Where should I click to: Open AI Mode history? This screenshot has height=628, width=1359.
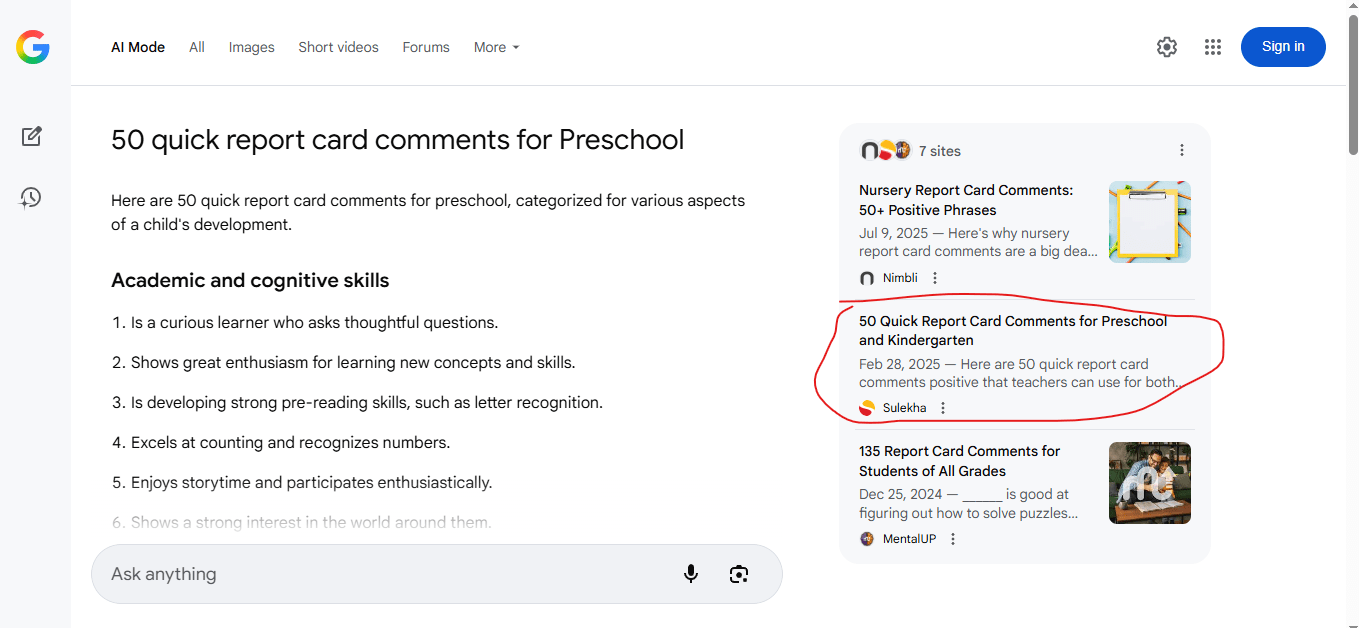tap(32, 198)
